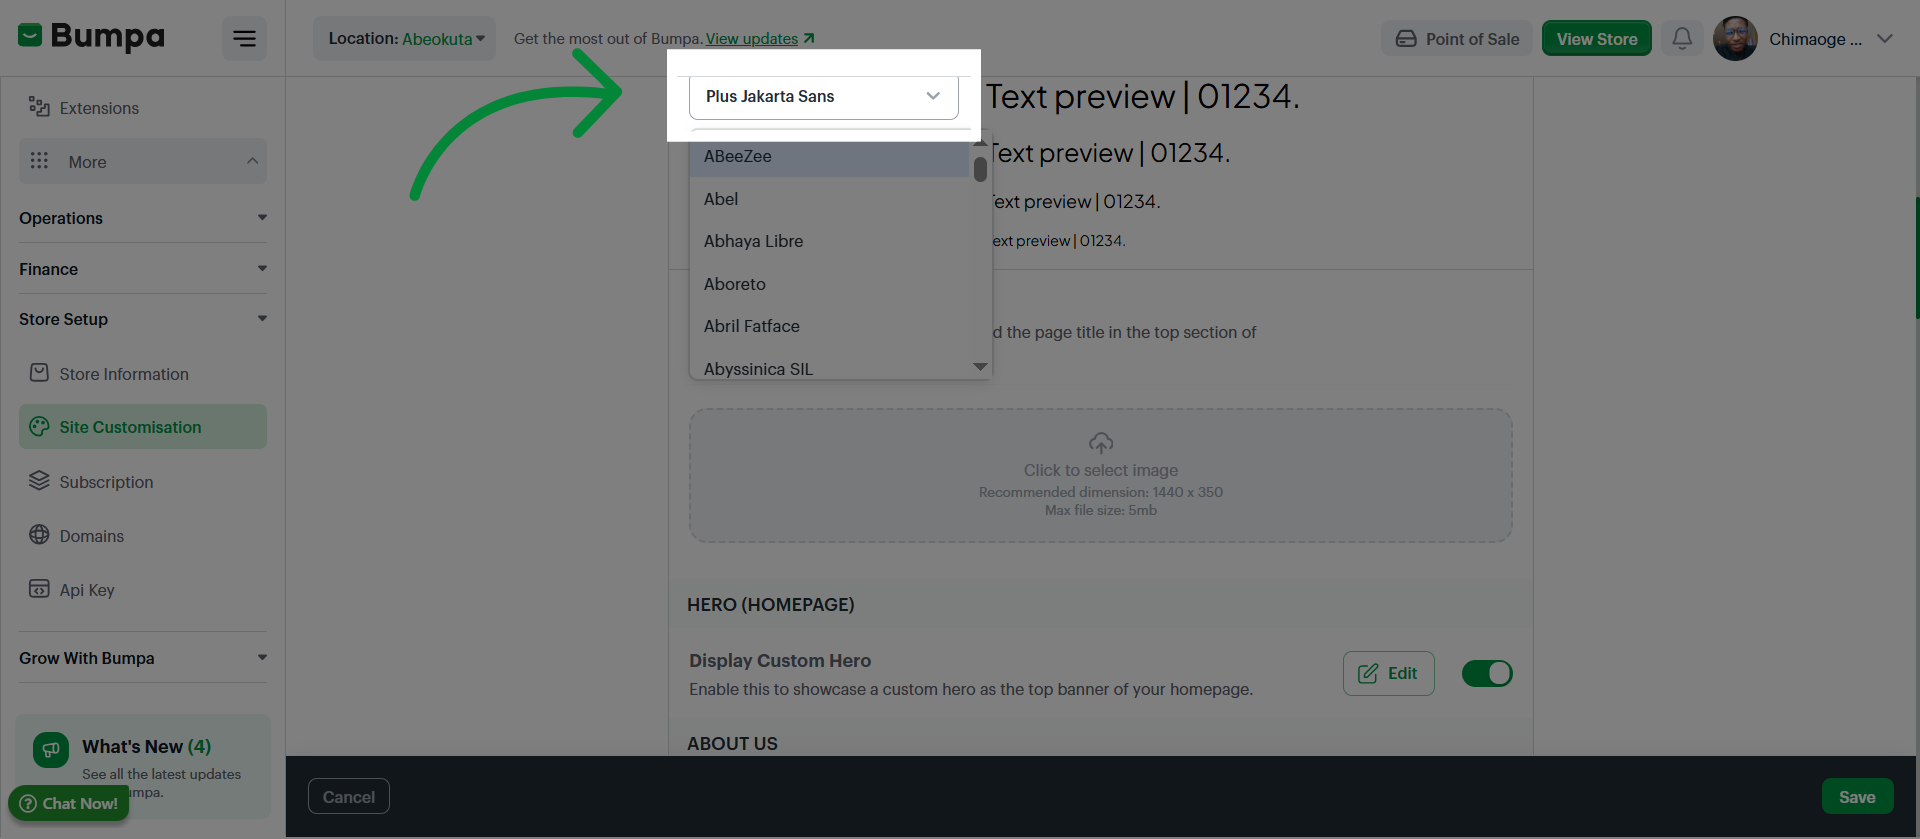This screenshot has width=1920, height=839.
Task: Click the Bumpa logo
Action: (x=91, y=37)
